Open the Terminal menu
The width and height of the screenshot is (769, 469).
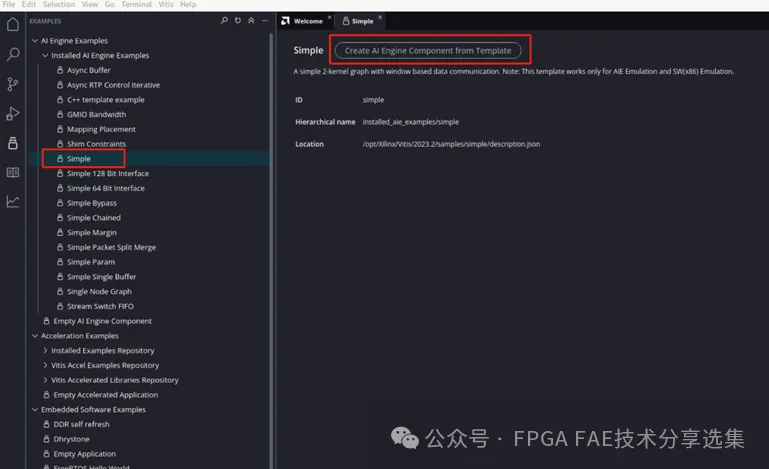(136, 4)
